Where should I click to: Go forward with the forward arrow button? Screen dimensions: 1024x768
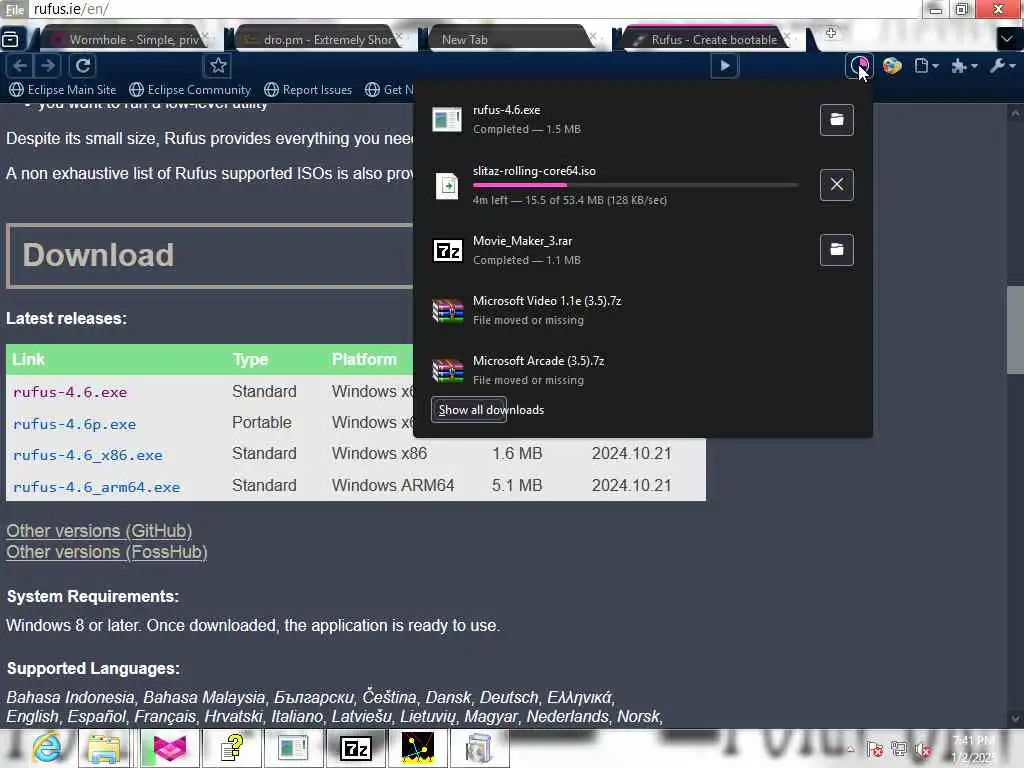tap(47, 66)
